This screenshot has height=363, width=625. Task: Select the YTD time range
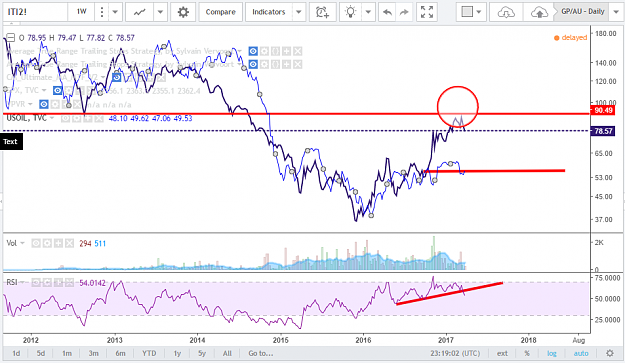point(149,353)
